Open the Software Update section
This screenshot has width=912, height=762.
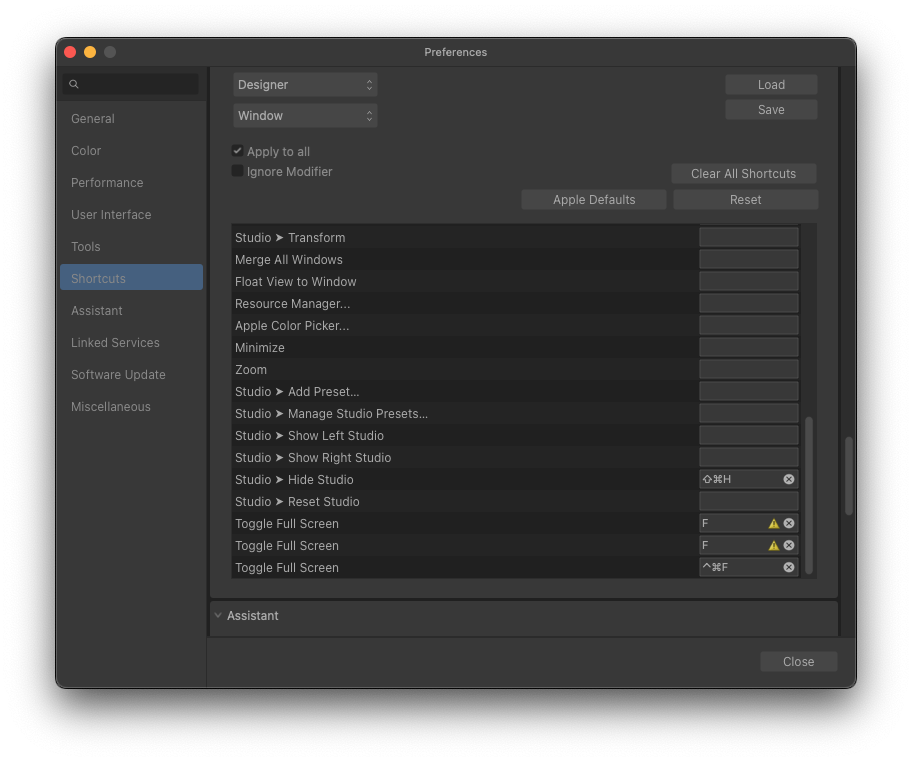(117, 374)
